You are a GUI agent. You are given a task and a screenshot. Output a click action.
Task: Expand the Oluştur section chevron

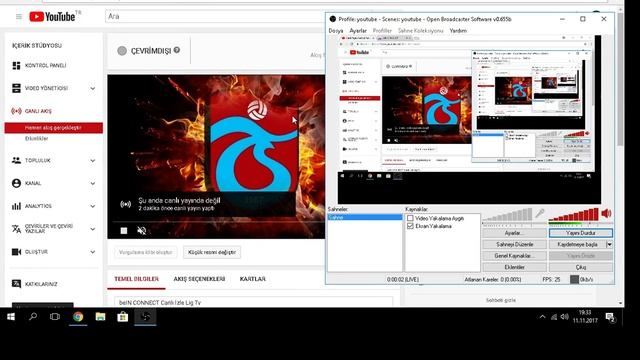(93, 252)
